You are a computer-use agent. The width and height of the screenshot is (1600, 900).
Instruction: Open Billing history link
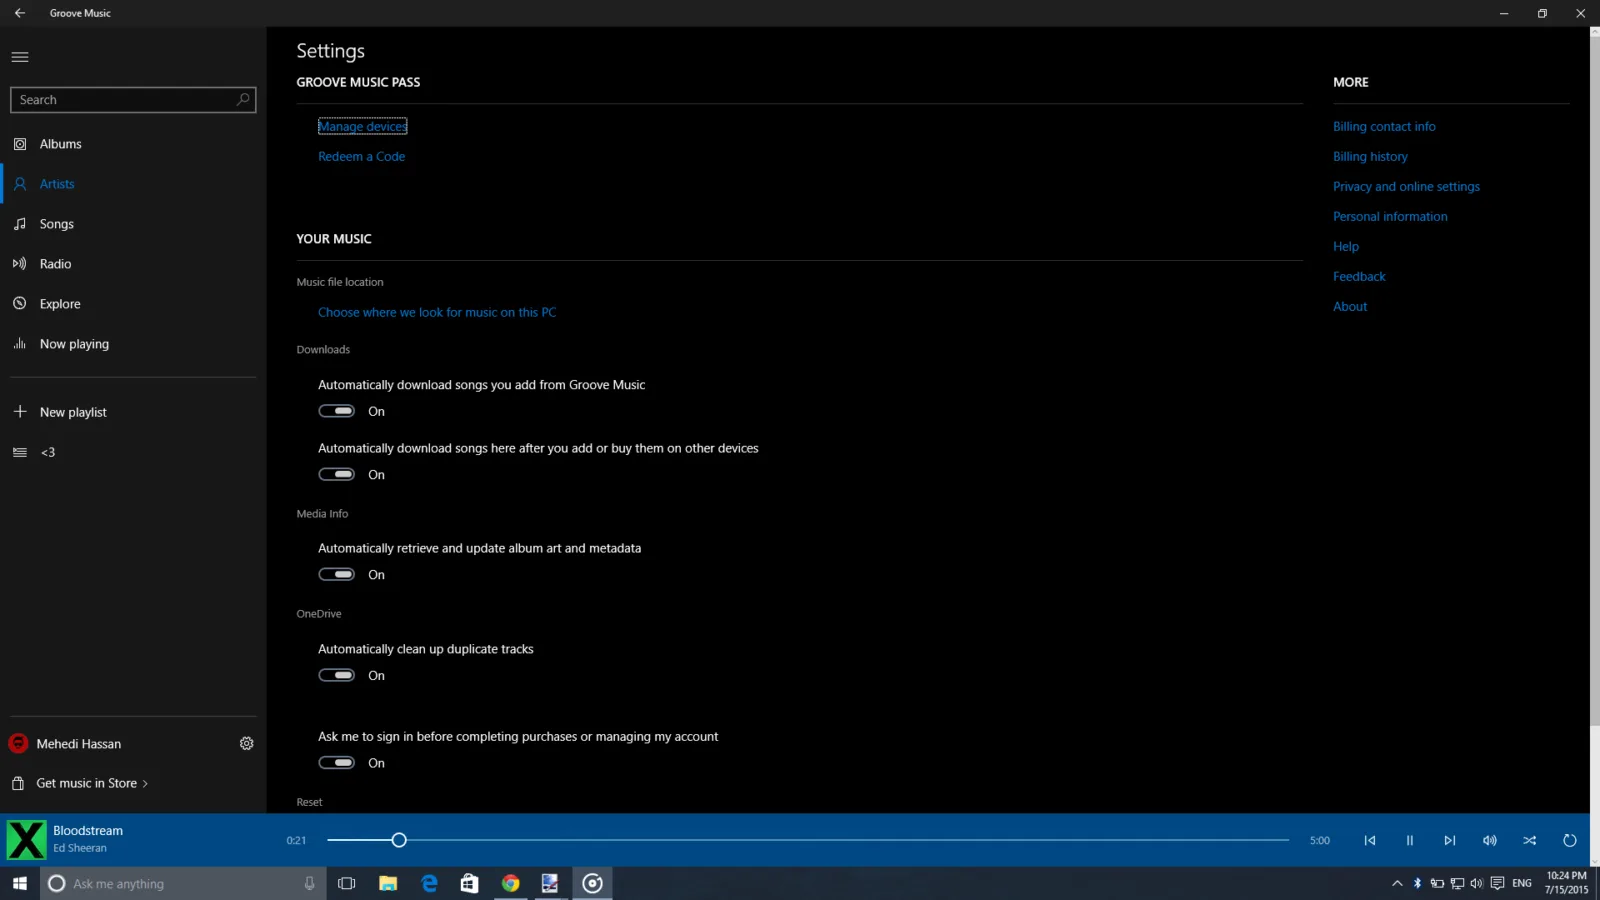(1370, 156)
